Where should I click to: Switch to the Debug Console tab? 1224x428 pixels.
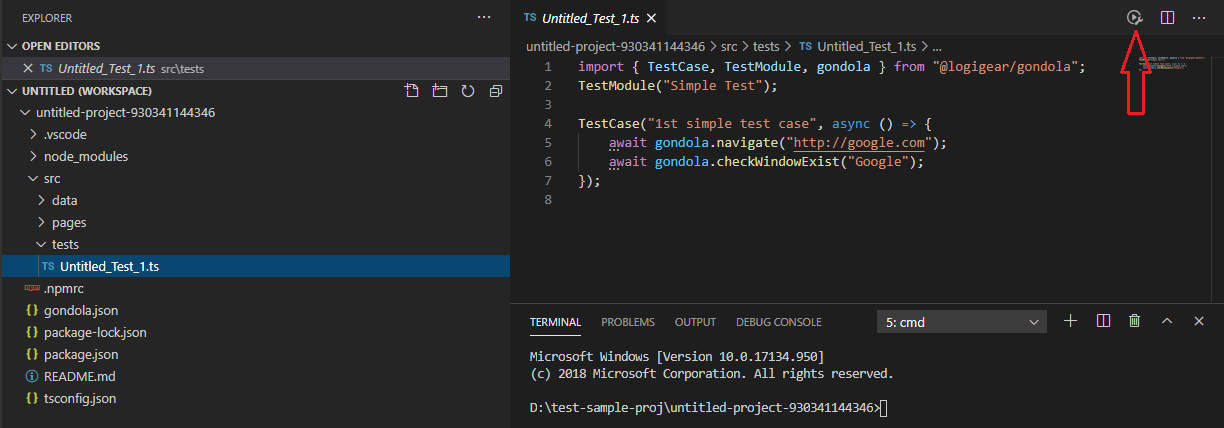(x=778, y=322)
